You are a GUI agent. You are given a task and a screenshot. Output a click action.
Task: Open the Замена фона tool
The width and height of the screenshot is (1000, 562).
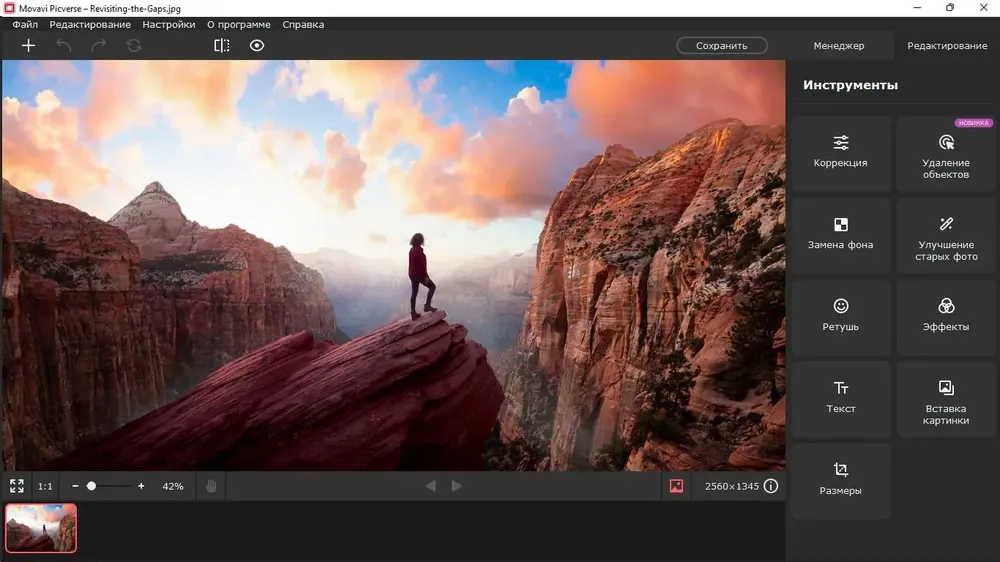tap(841, 235)
